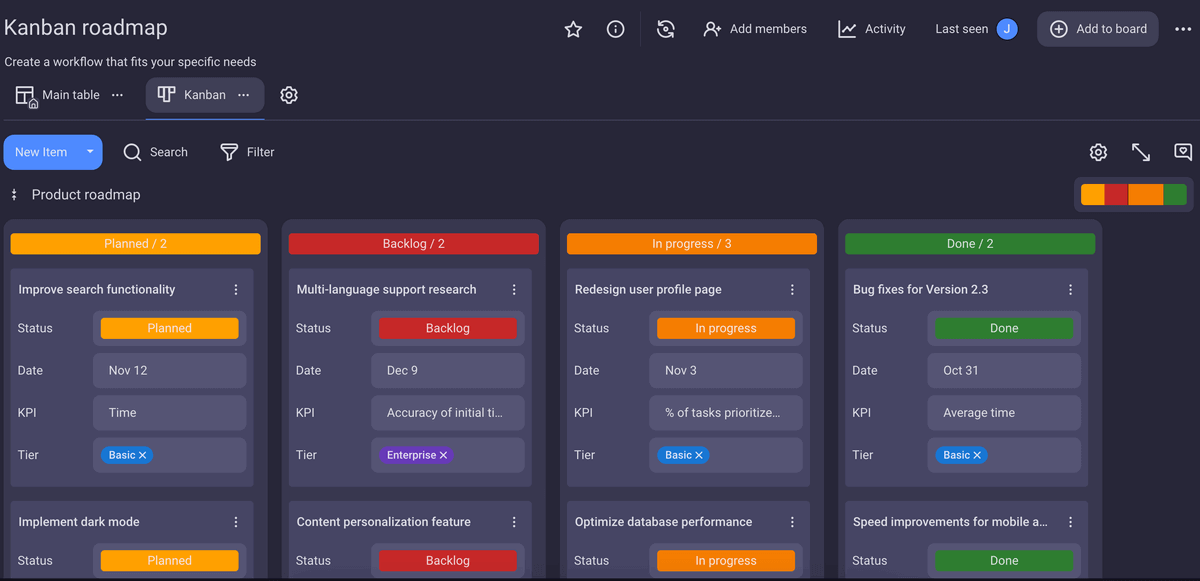The image size is (1200, 581).
Task: Change Backlog status on Multi-language support research
Action: click(447, 328)
